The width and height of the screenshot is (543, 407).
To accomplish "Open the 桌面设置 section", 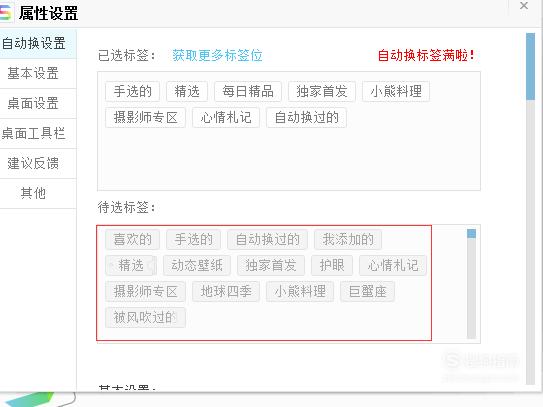I will point(37,104).
